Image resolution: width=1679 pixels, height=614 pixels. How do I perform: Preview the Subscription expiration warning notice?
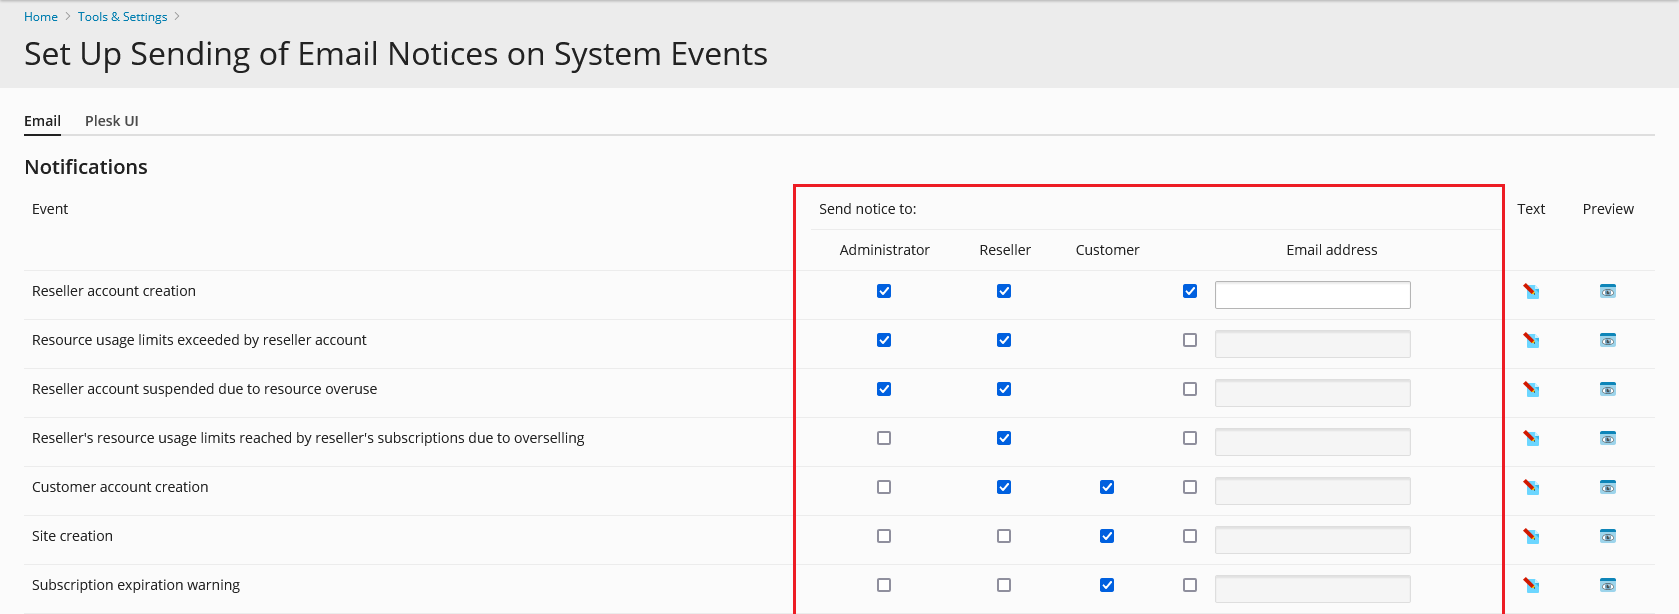(x=1607, y=585)
